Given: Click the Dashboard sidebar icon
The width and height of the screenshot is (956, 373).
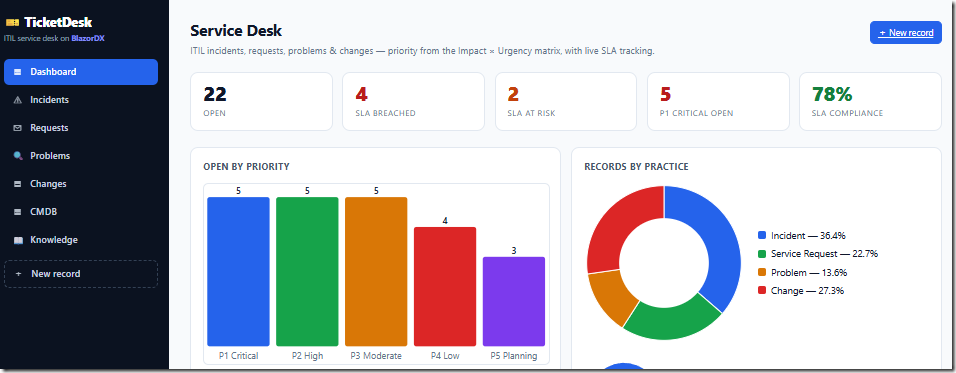Looking at the screenshot, I should [17, 72].
